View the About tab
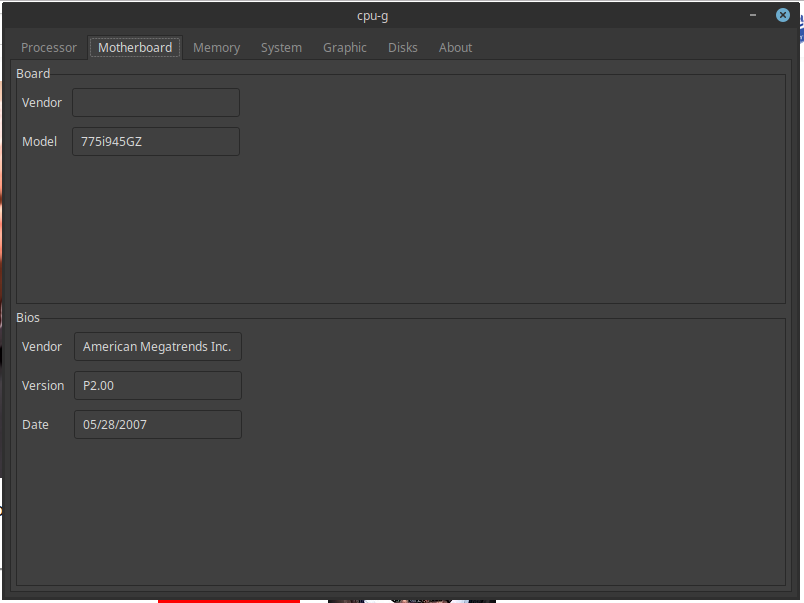The height and width of the screenshot is (603, 804). pyautogui.click(x=455, y=48)
